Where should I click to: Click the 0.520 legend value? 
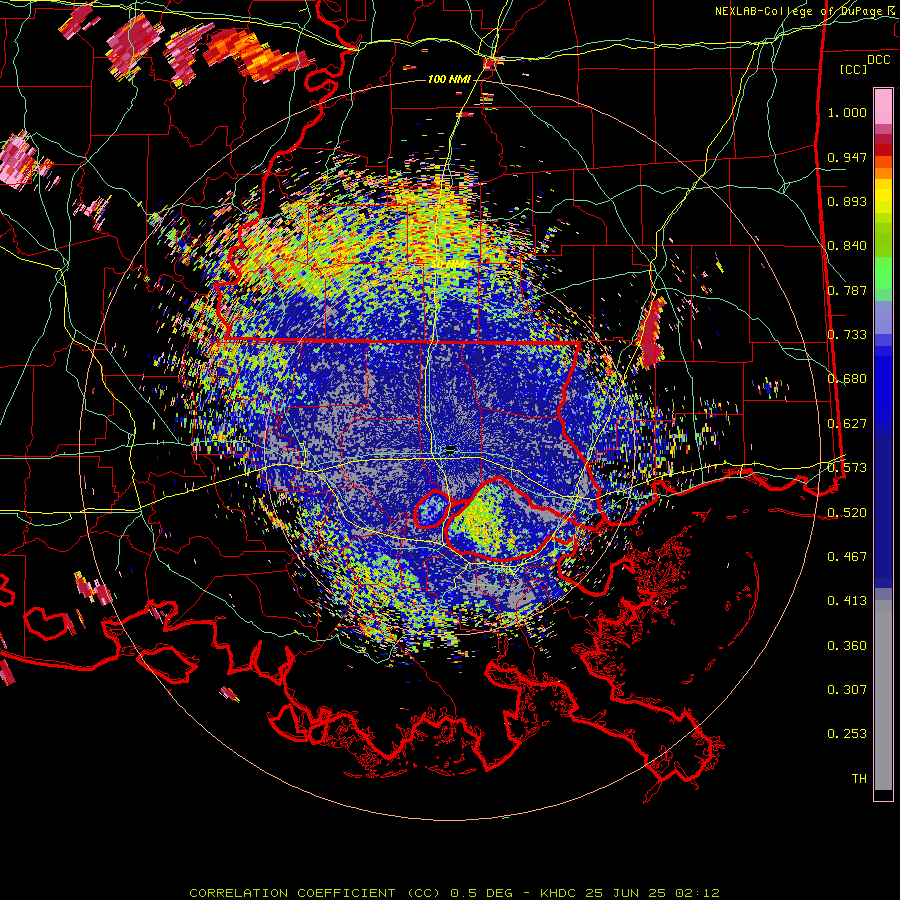tap(847, 512)
